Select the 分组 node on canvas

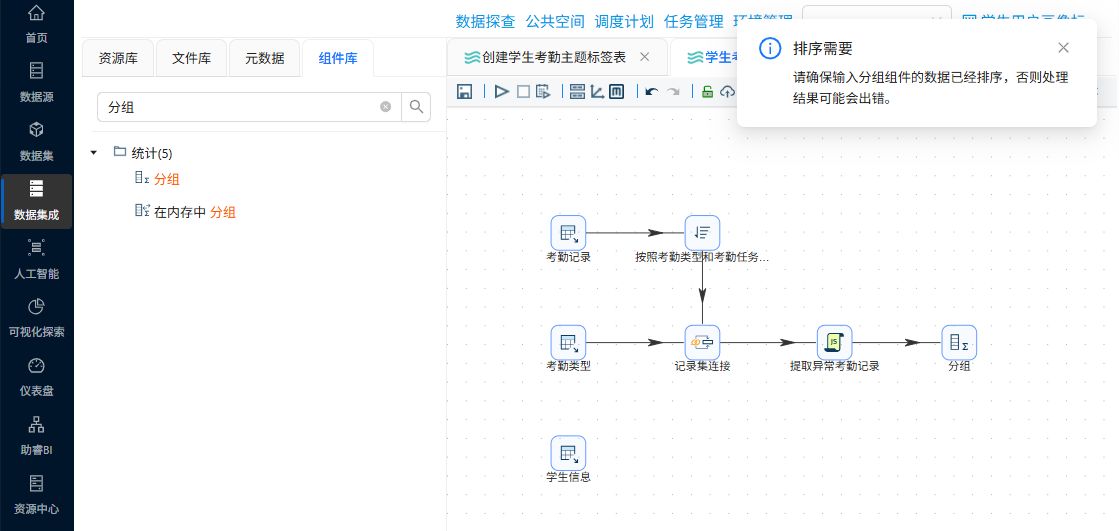coord(959,343)
